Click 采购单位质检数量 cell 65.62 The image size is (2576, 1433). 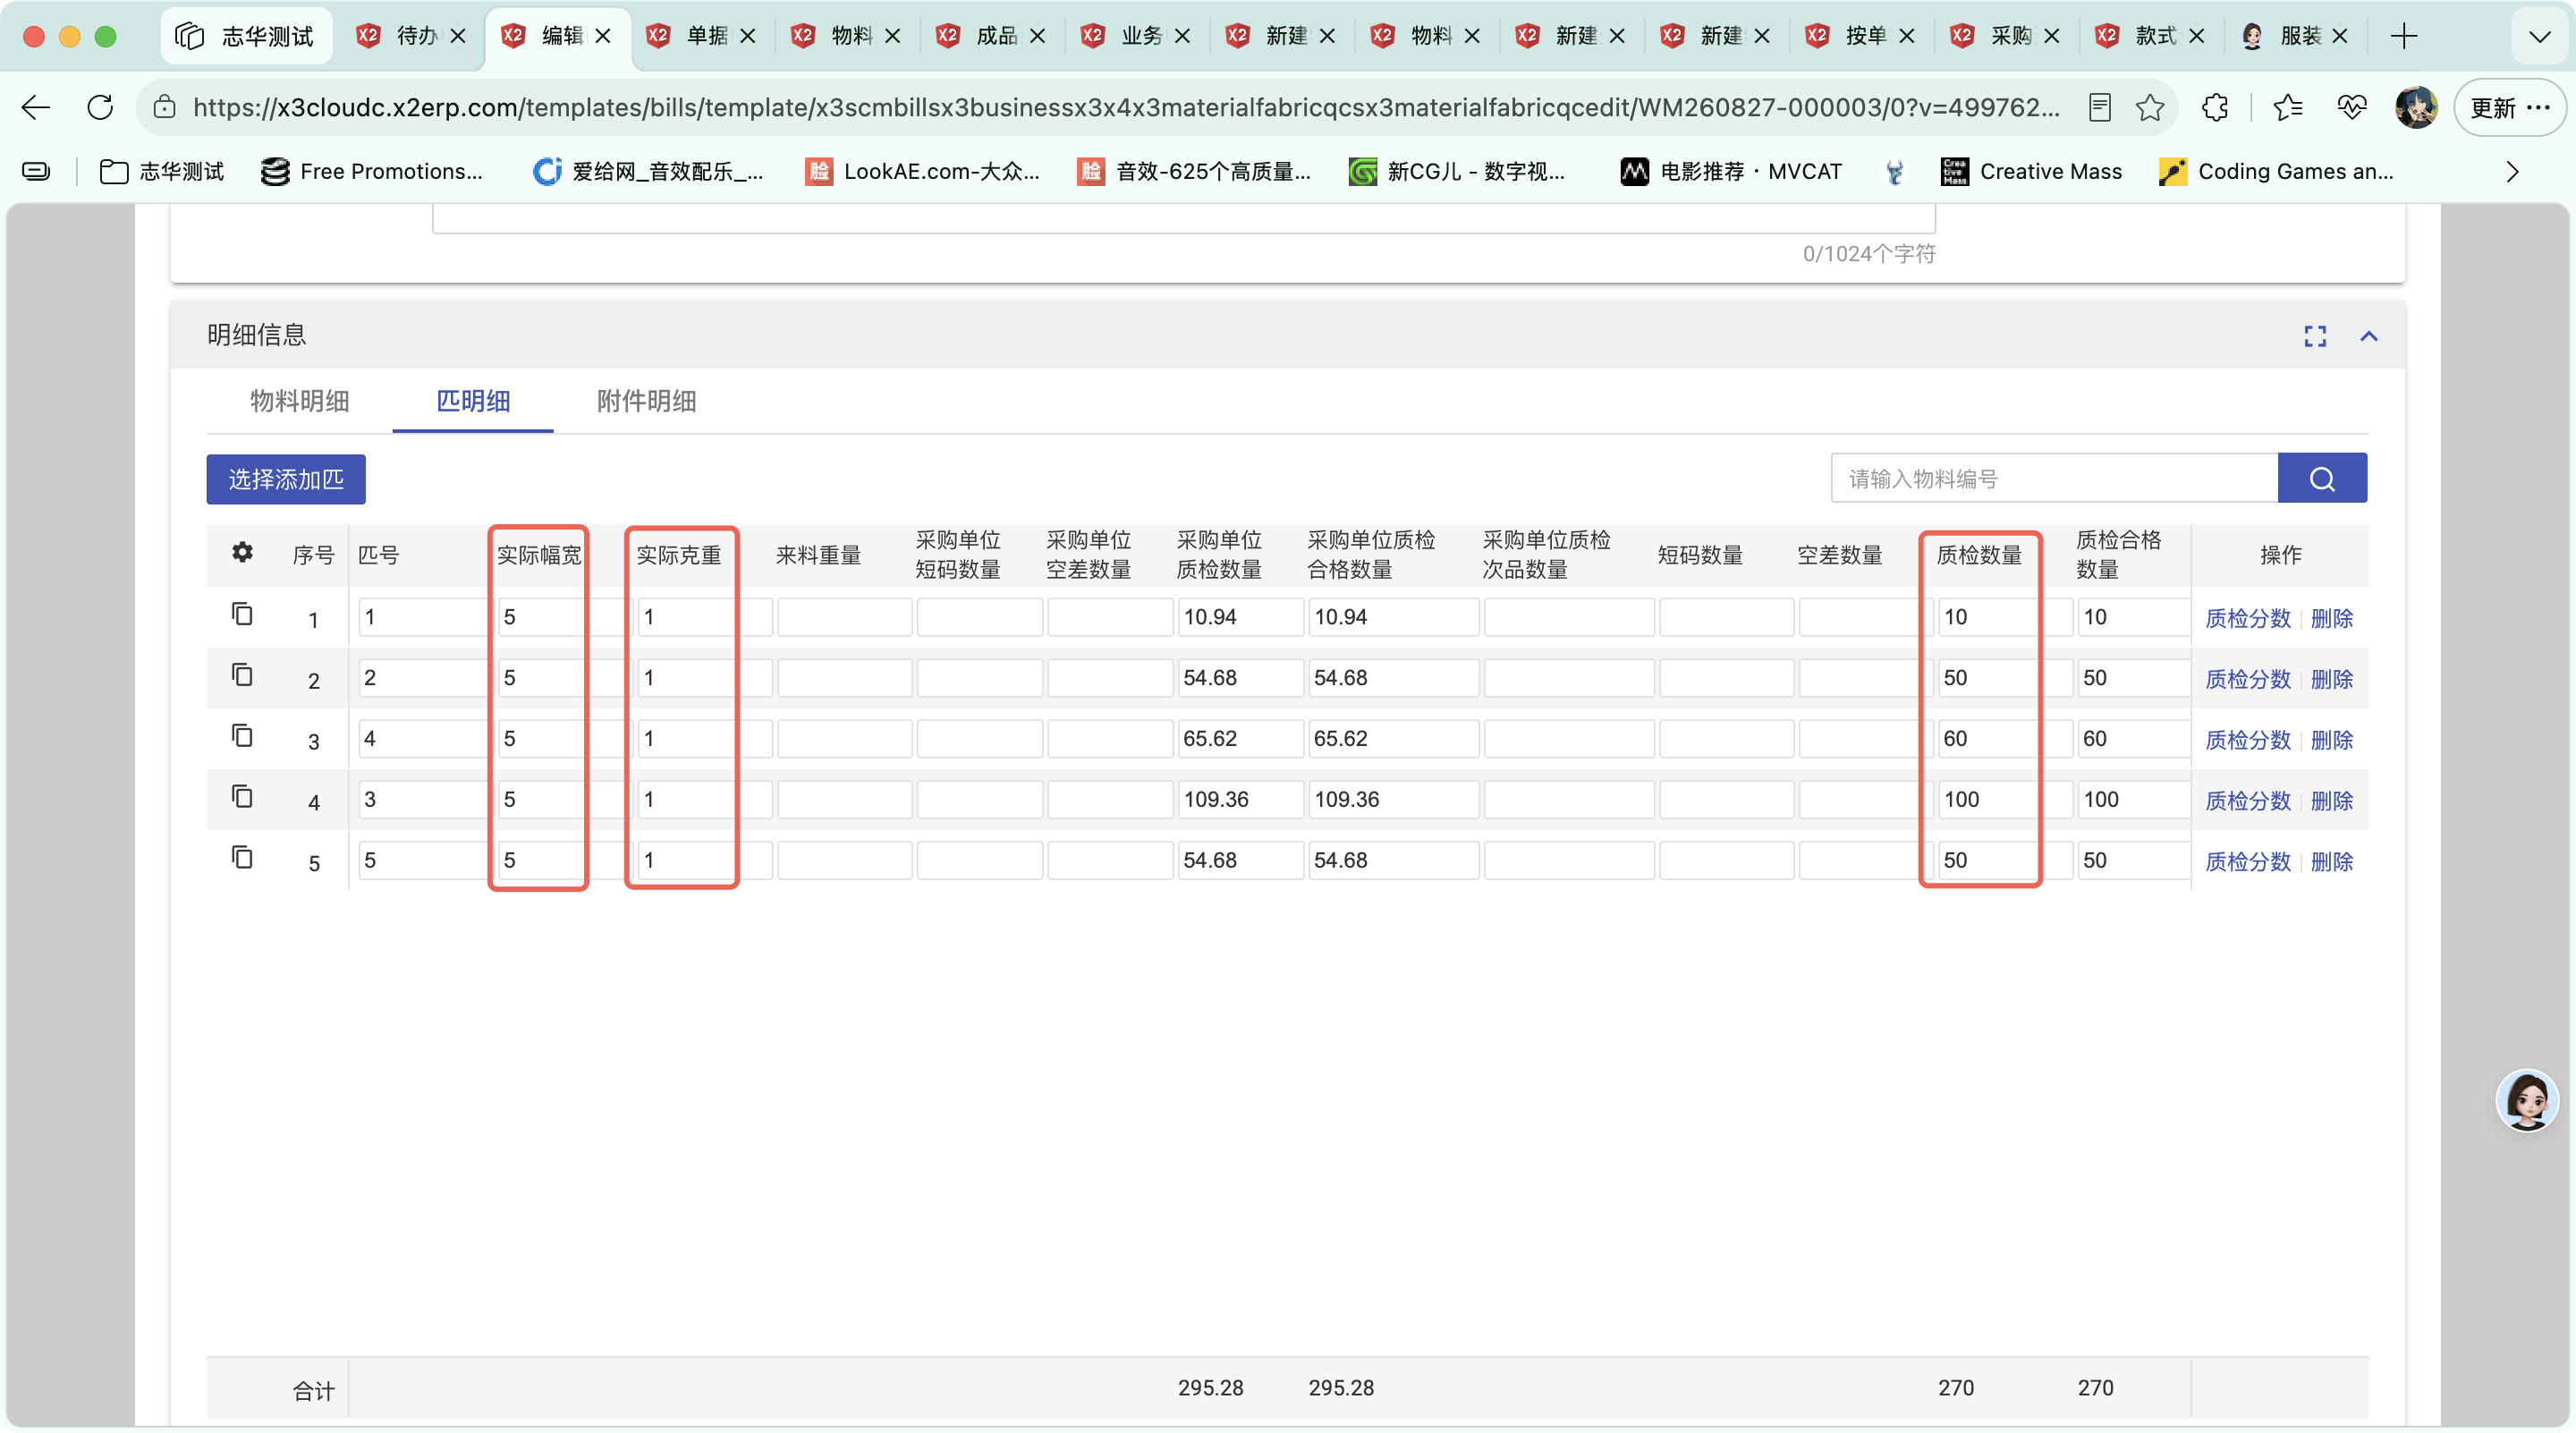pyautogui.click(x=1240, y=738)
